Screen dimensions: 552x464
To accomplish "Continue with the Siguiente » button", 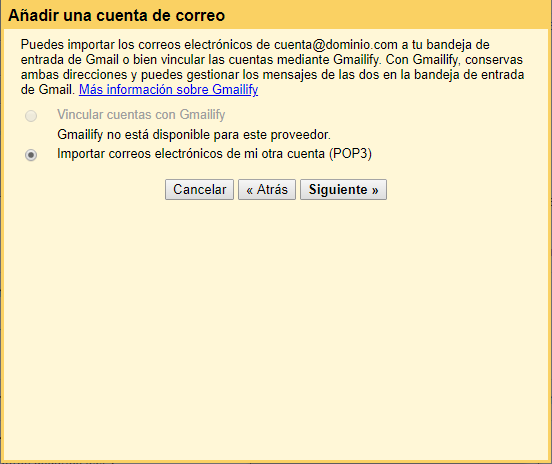I will click(x=343, y=189).
